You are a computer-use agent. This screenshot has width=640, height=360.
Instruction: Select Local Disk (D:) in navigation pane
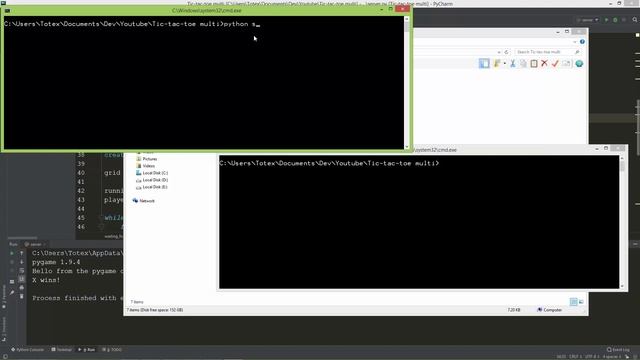(152, 180)
